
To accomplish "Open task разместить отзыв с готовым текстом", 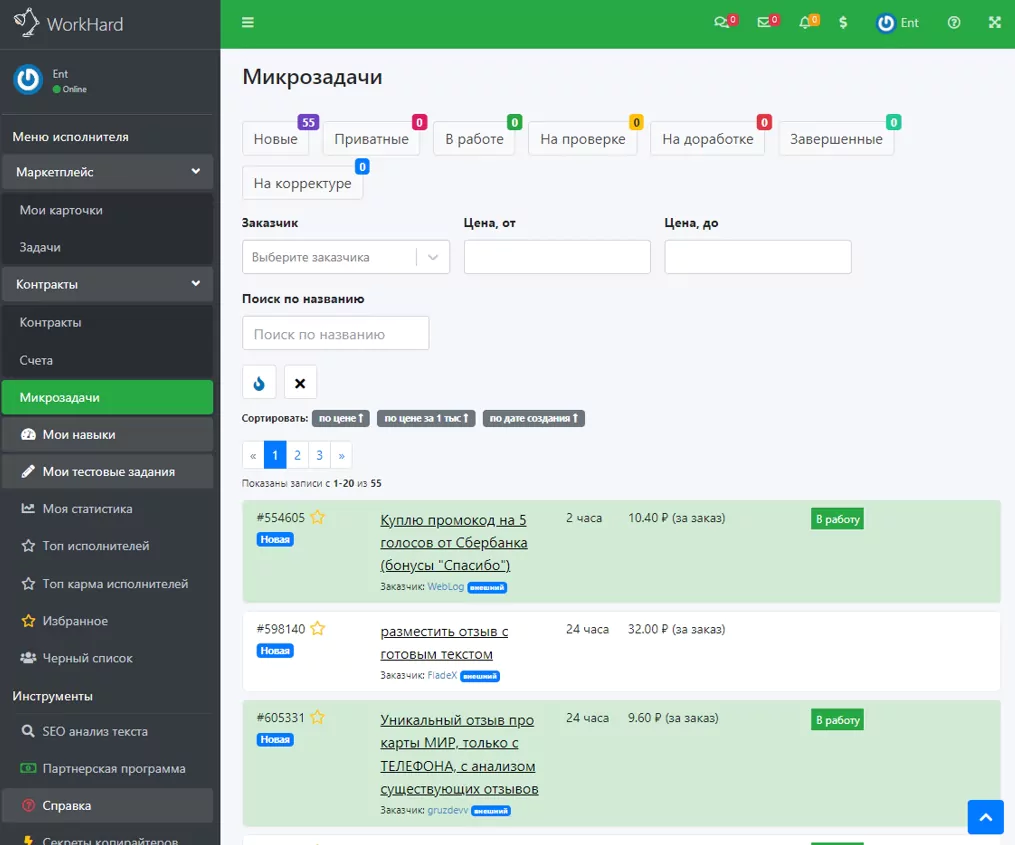I will [444, 642].
